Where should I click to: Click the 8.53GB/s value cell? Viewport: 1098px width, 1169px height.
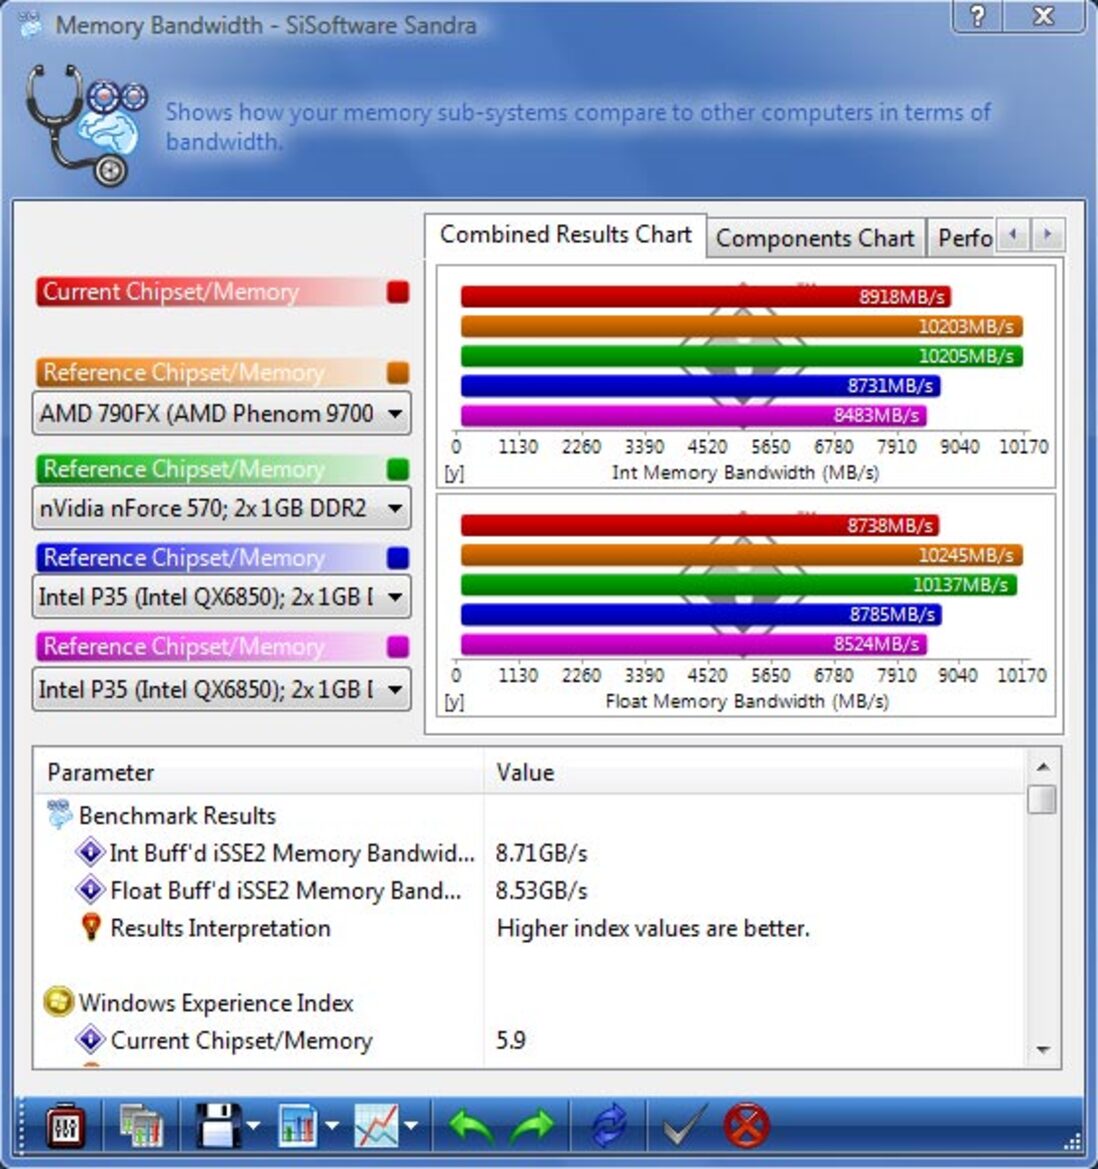(x=541, y=889)
